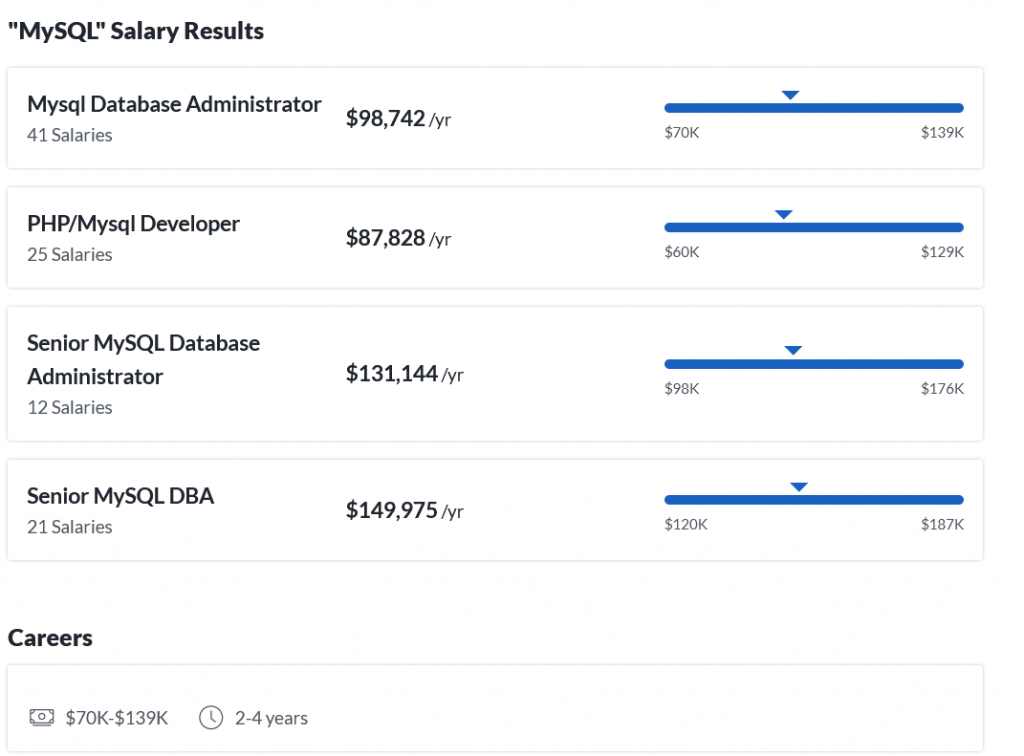The image size is (1024, 756).
Task: Click the Careers section heading
Action: coord(50,638)
